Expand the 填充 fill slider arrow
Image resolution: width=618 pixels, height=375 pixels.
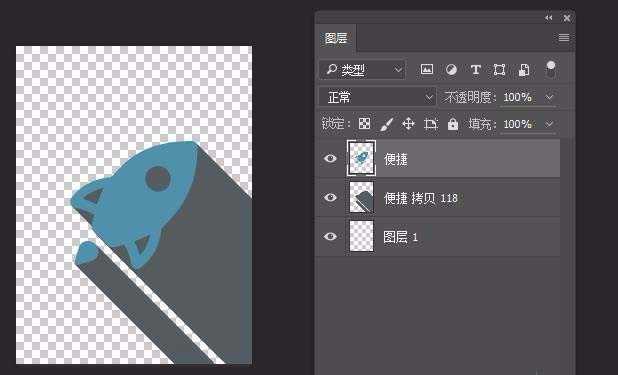tap(549, 124)
